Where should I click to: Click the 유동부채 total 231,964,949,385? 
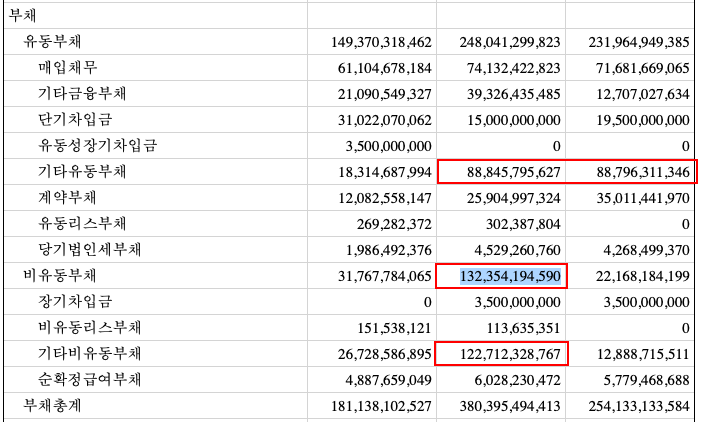(x=639, y=42)
